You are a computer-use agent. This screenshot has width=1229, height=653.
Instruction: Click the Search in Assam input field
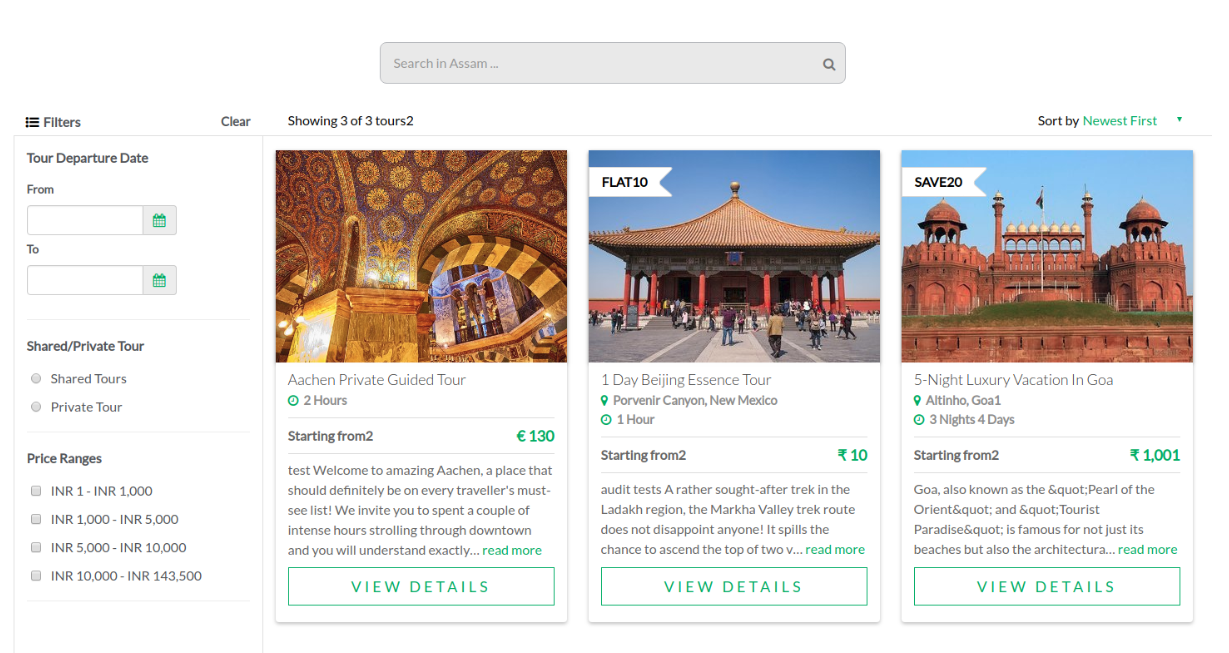(600, 64)
